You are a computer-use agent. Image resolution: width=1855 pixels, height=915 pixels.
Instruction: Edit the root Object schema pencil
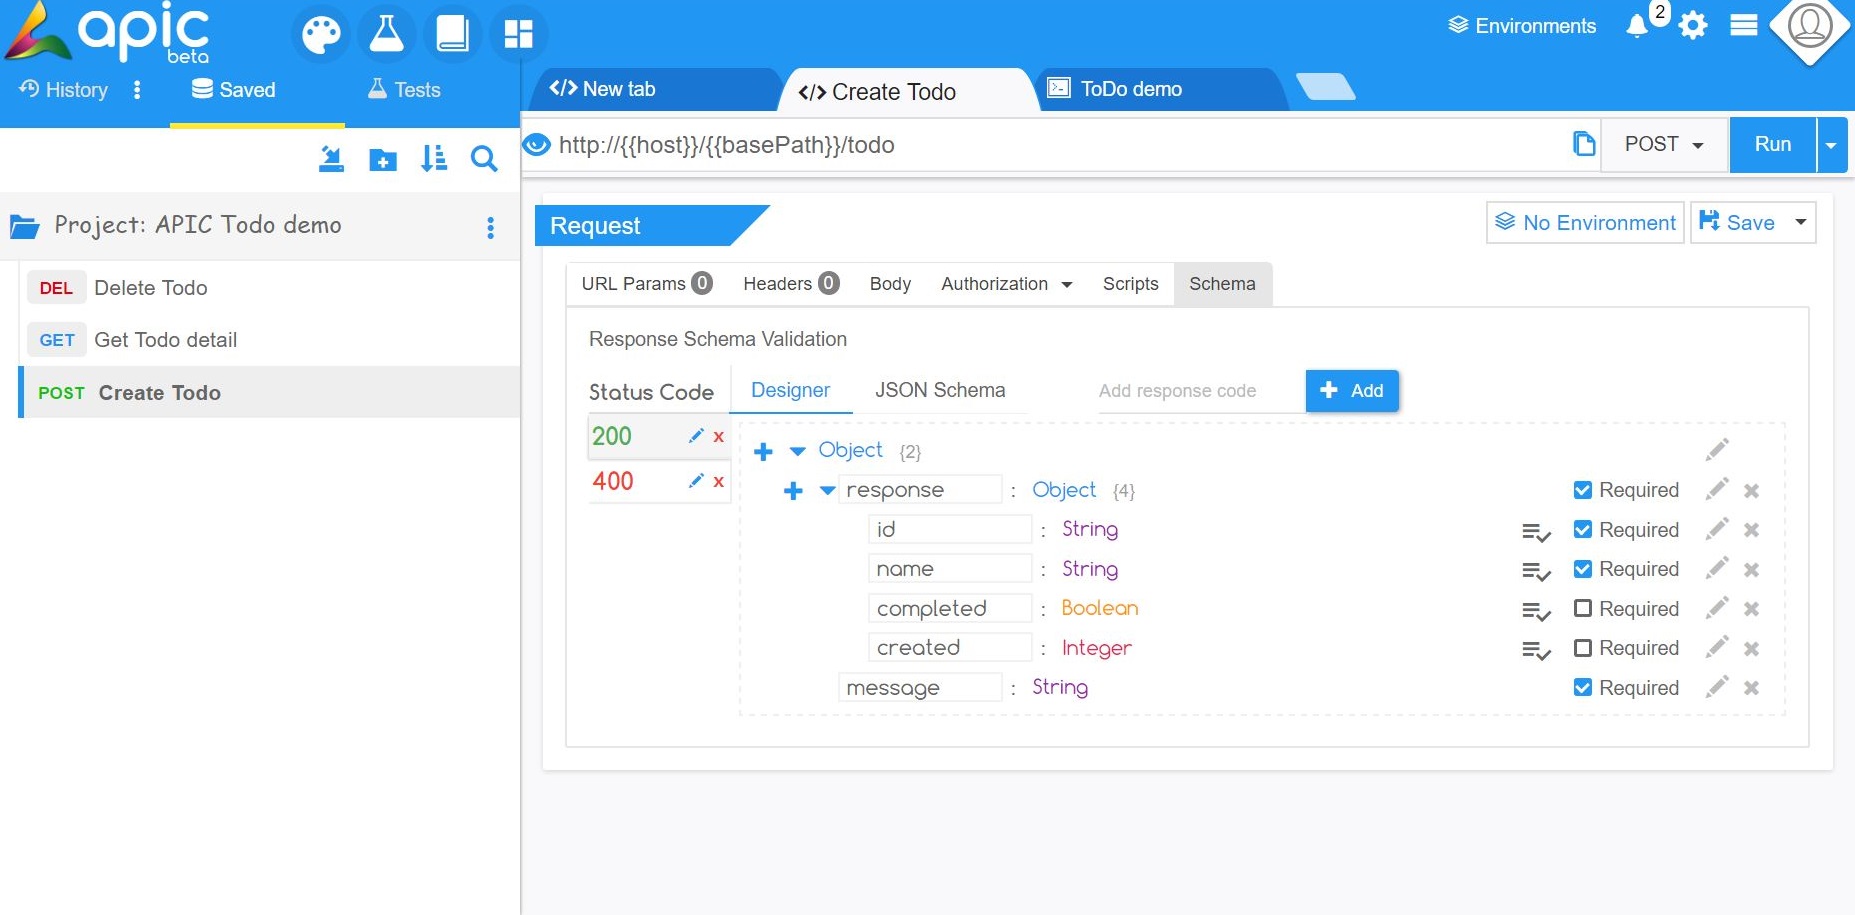click(1717, 450)
